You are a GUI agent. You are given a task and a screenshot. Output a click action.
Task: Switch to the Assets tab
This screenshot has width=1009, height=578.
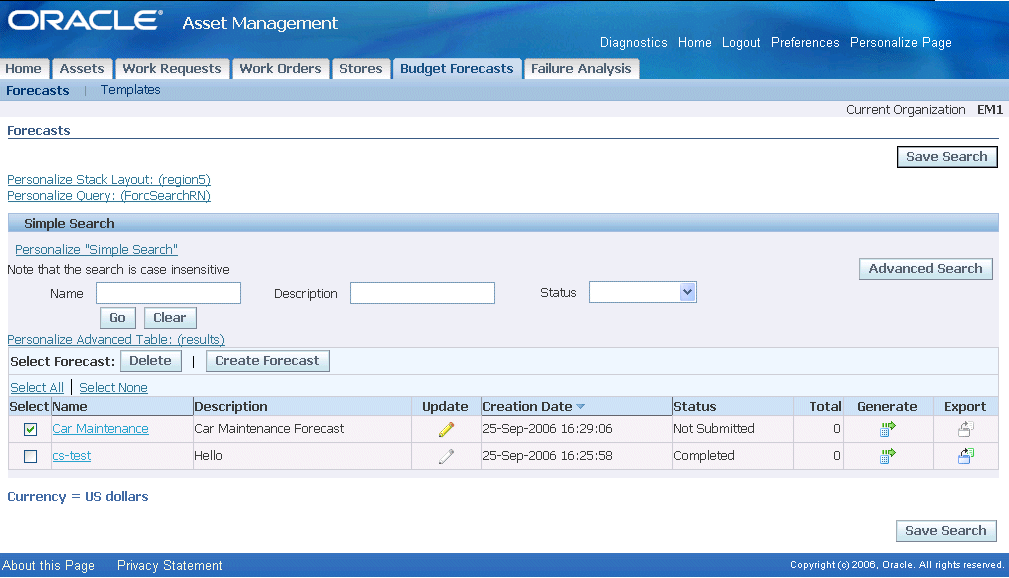pyautogui.click(x=82, y=69)
